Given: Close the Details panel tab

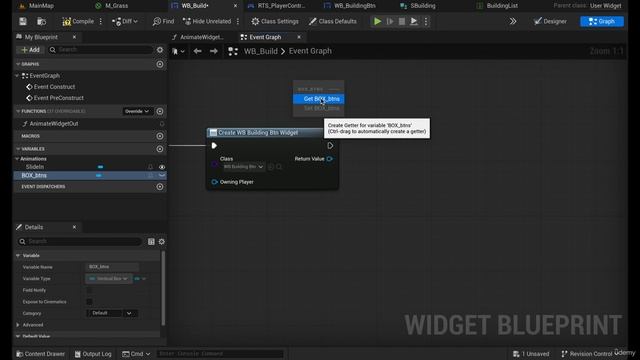Looking at the screenshot, I should point(74,227).
